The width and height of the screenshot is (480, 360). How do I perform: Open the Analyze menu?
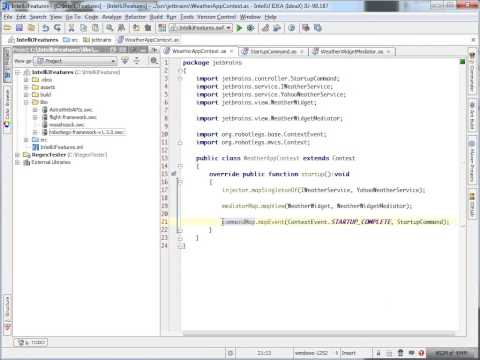(x=112, y=17)
